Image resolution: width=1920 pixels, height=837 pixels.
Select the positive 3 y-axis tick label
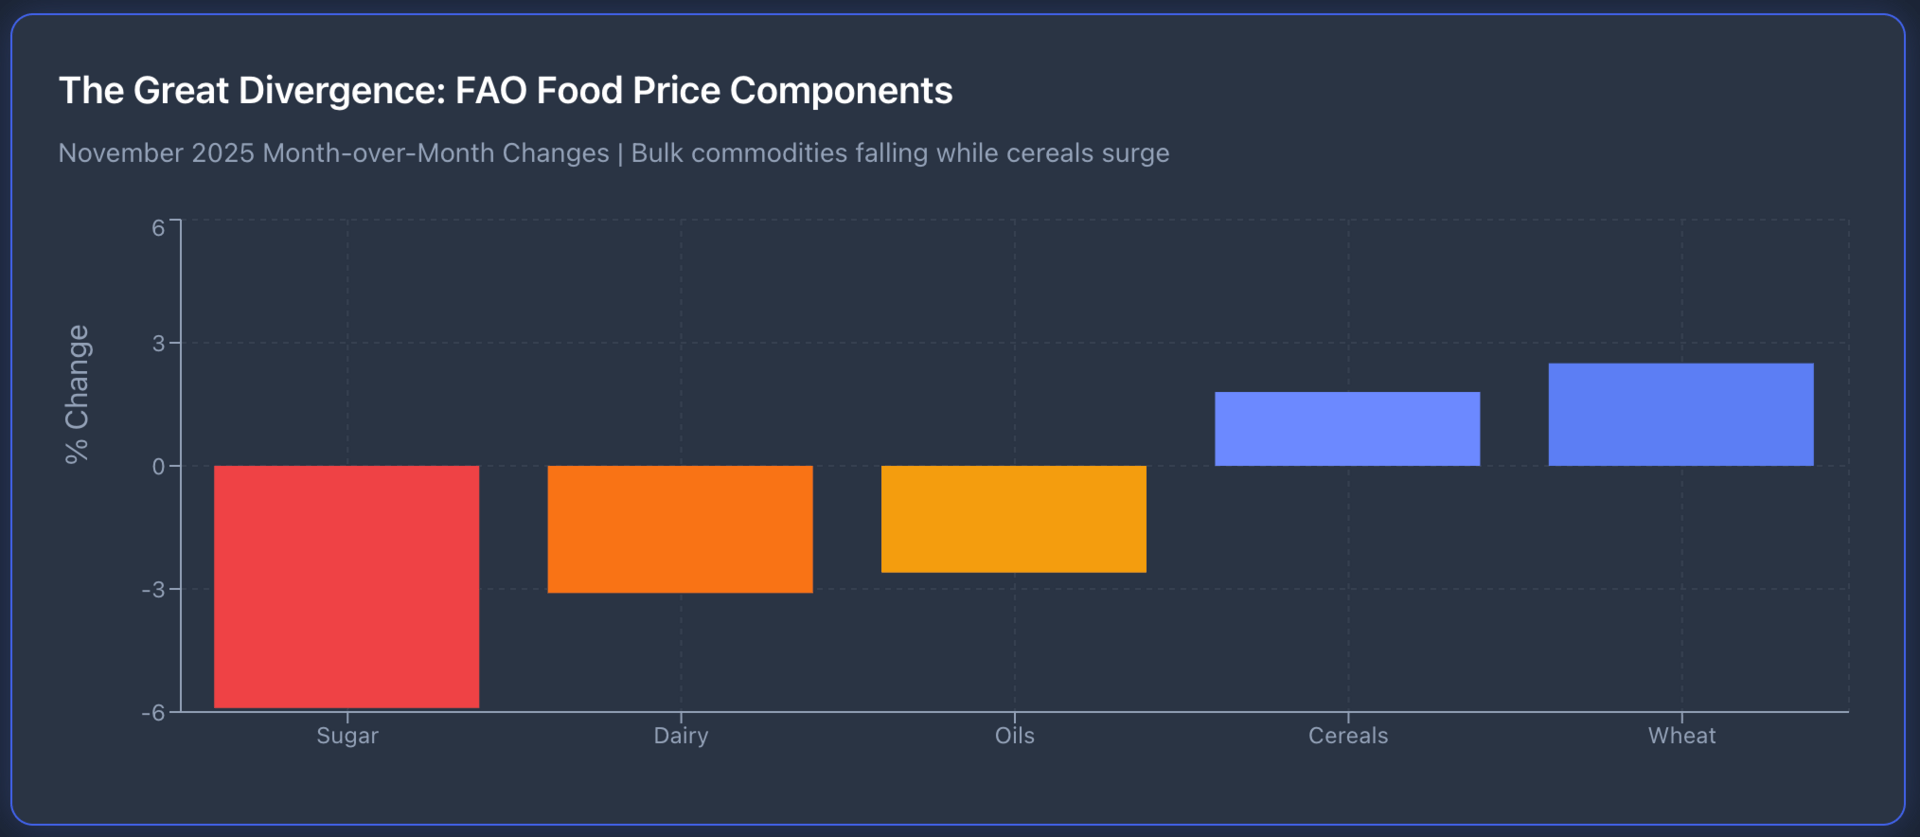click(x=159, y=344)
